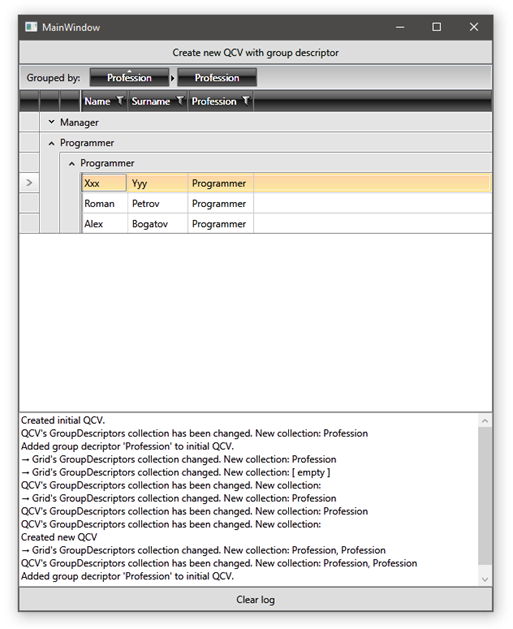Sort by the Surname column header
Image resolution: width=513 pixels, height=629 pixels.
click(151, 101)
